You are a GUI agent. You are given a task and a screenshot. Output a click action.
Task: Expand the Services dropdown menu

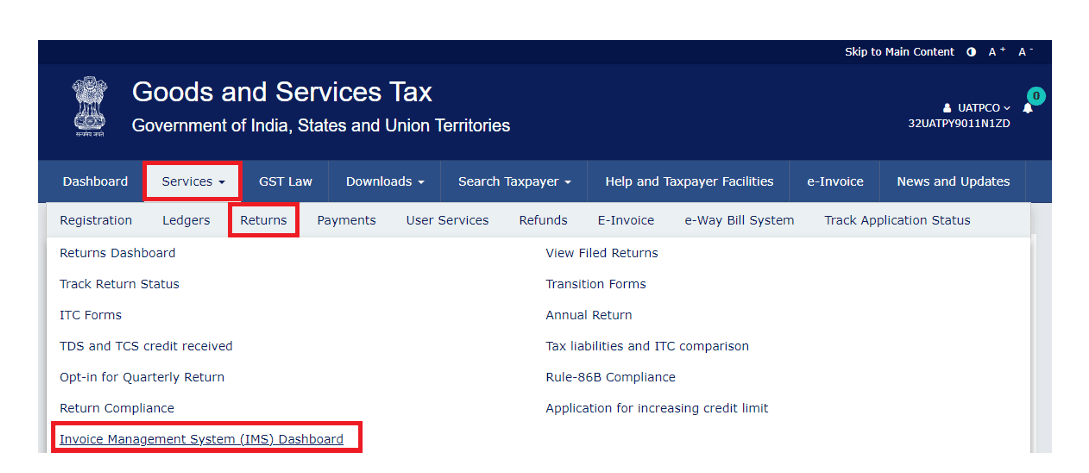click(193, 181)
